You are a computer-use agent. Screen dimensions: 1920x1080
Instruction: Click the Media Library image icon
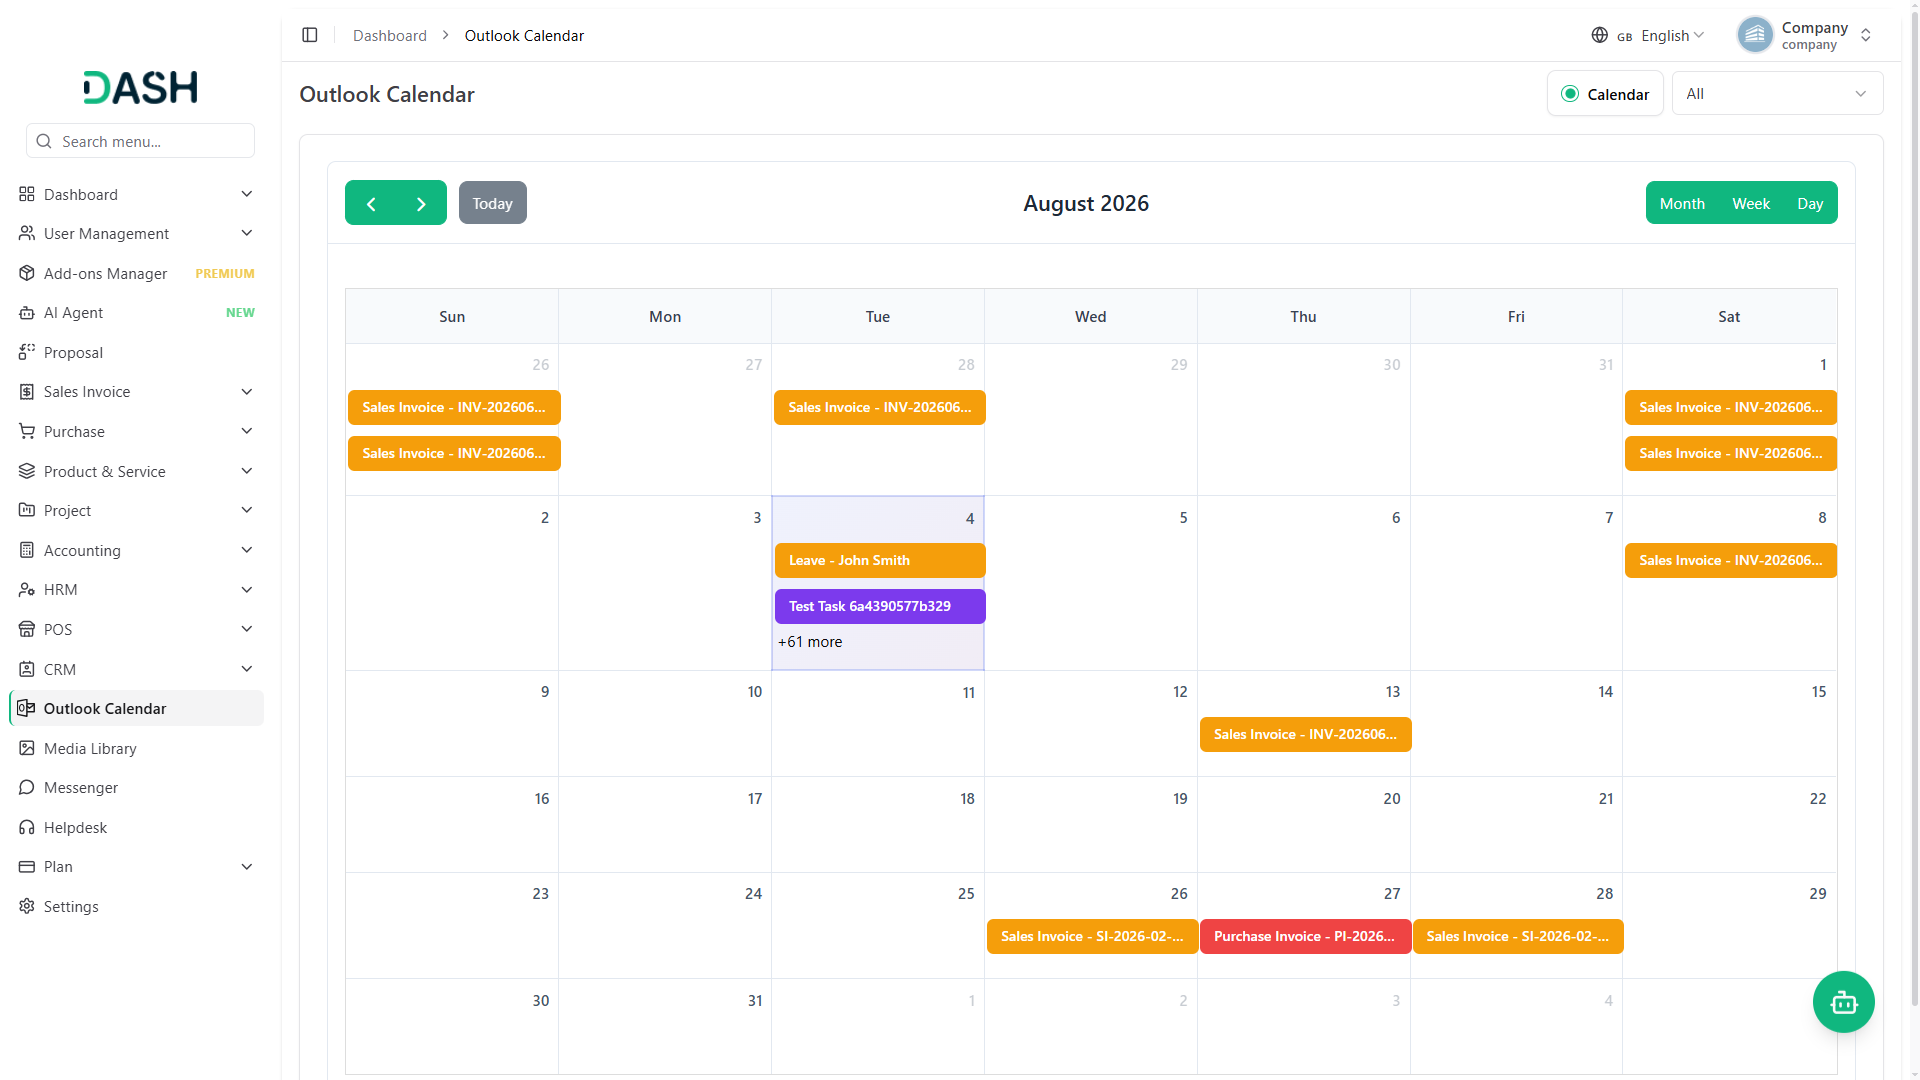[x=27, y=748]
